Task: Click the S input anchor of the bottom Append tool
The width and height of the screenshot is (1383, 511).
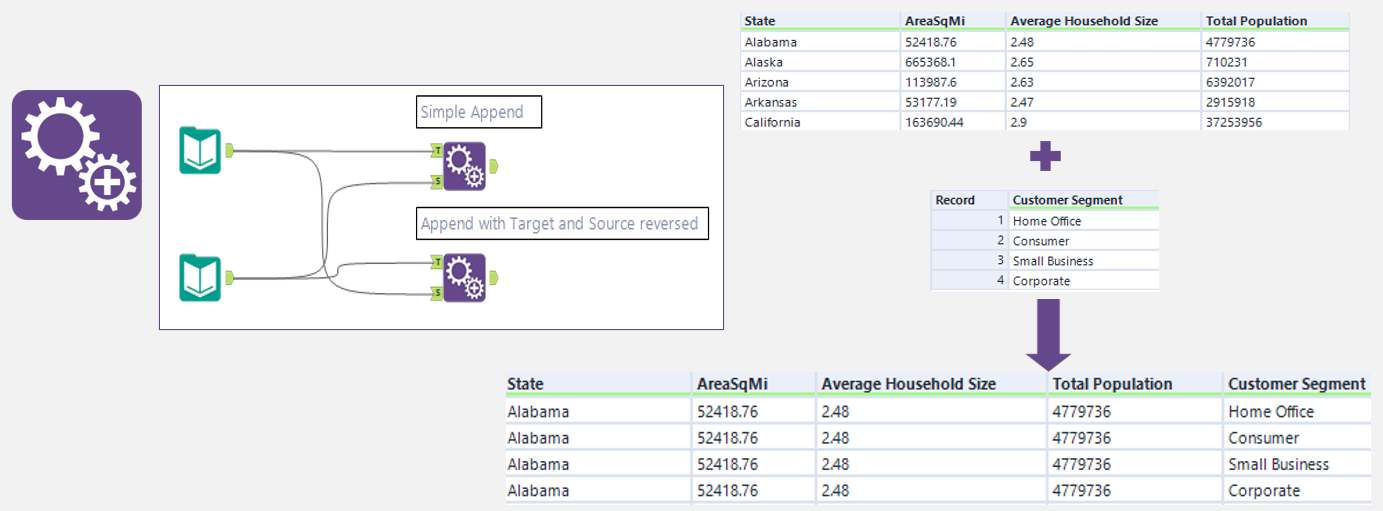Action: pos(438,292)
